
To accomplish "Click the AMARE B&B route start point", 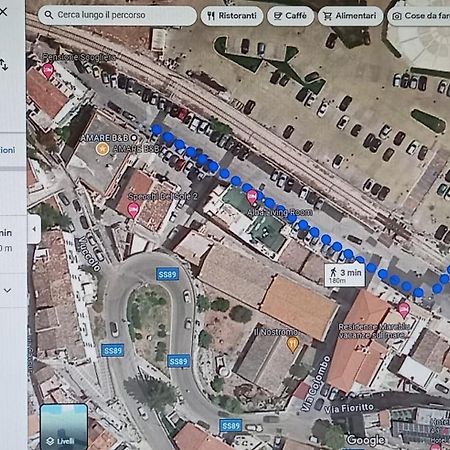I will click(134, 138).
